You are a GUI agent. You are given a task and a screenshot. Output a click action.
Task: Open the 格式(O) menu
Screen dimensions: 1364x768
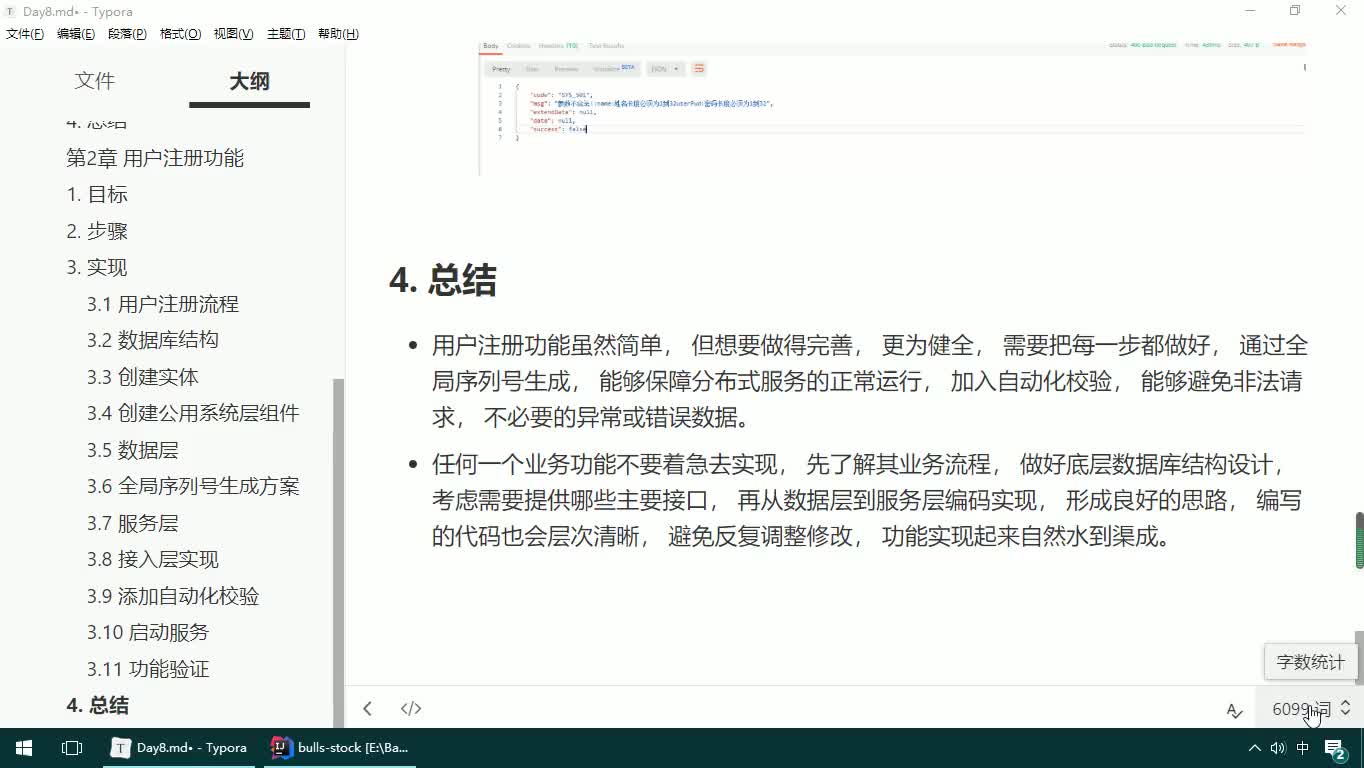coord(180,34)
